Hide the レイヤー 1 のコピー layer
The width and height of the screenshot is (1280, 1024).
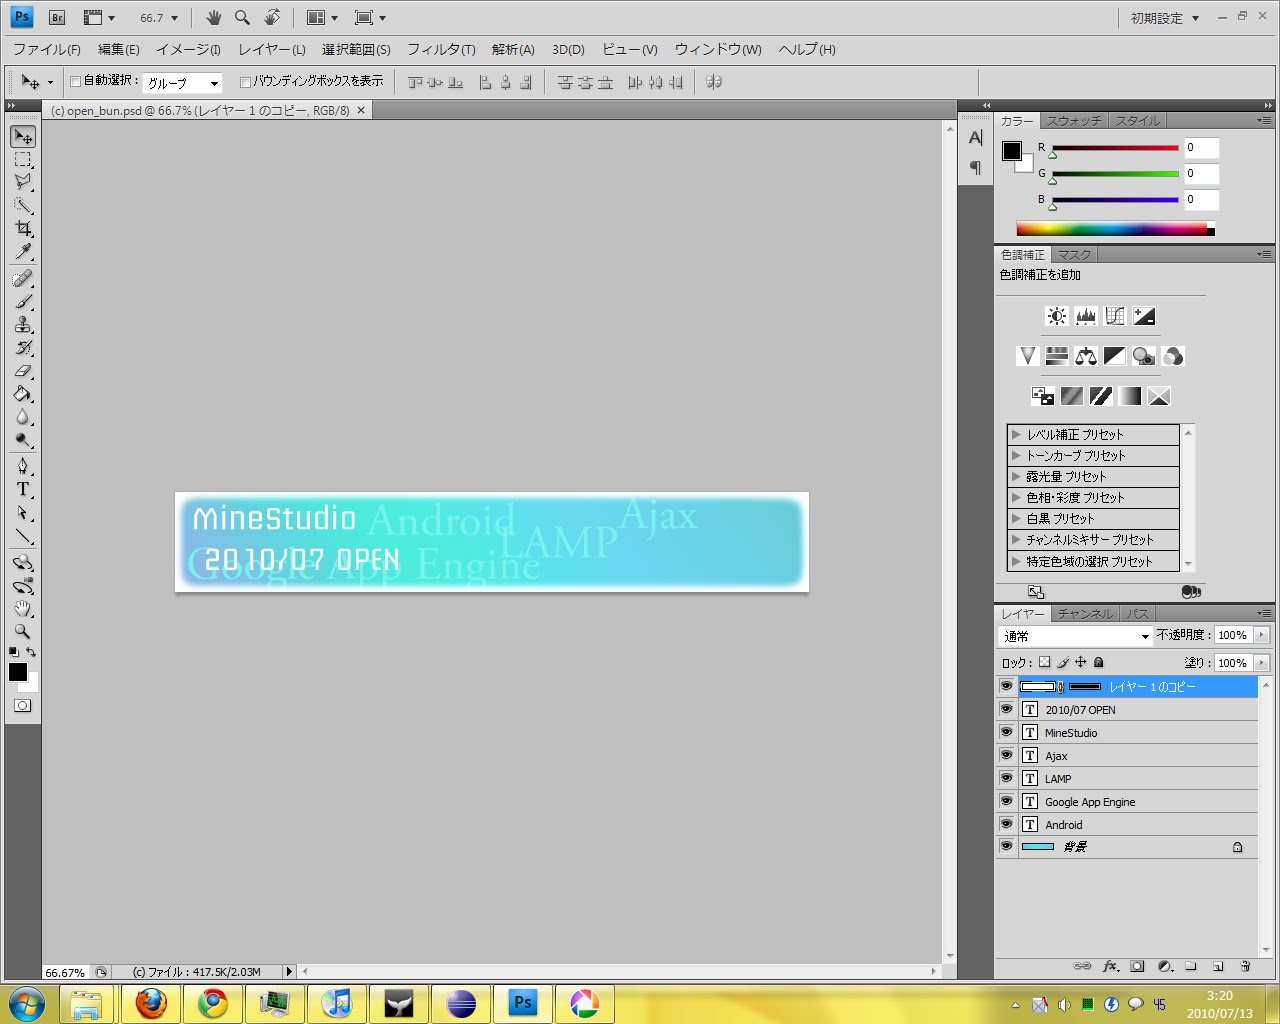(1006, 686)
